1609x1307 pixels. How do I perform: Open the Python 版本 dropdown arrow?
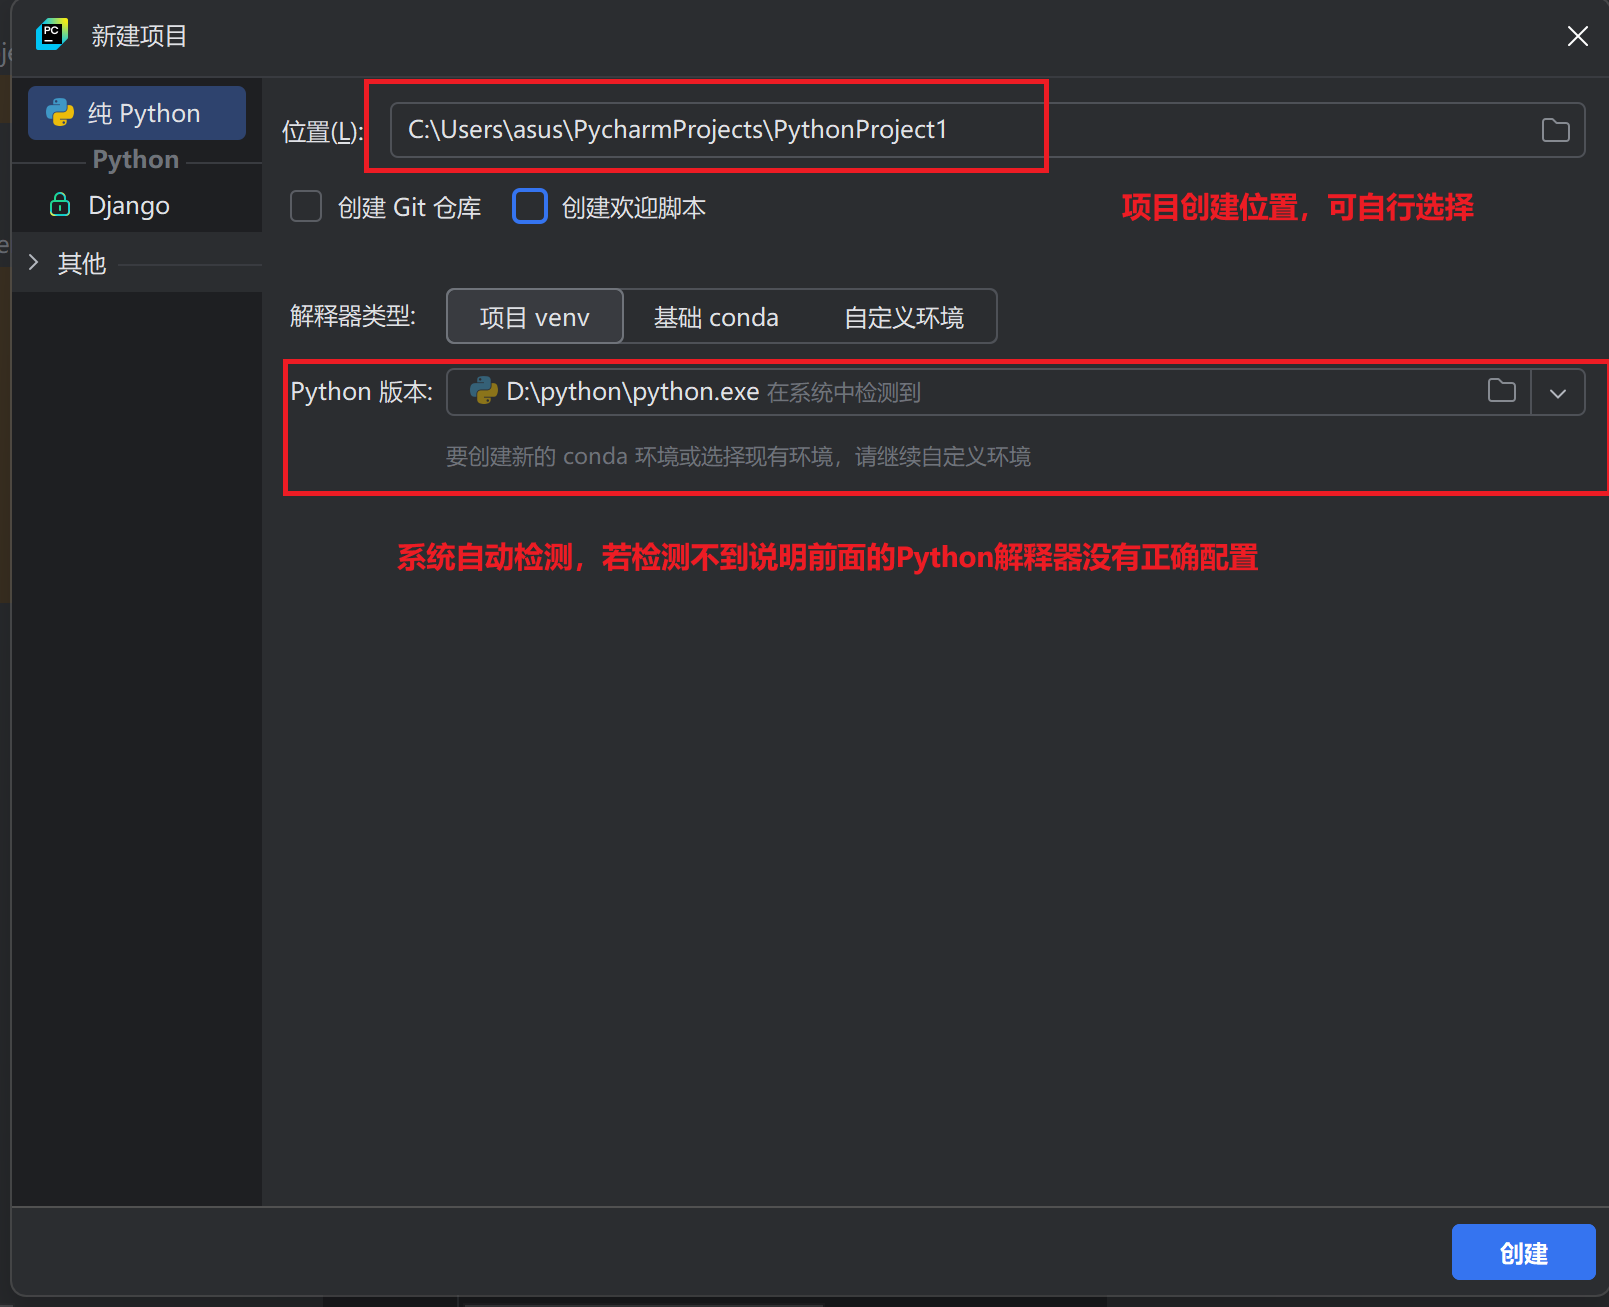1558,393
